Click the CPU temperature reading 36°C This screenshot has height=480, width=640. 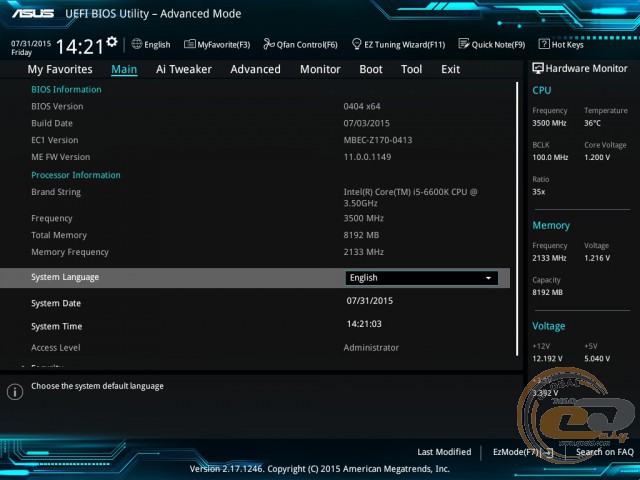coord(592,123)
